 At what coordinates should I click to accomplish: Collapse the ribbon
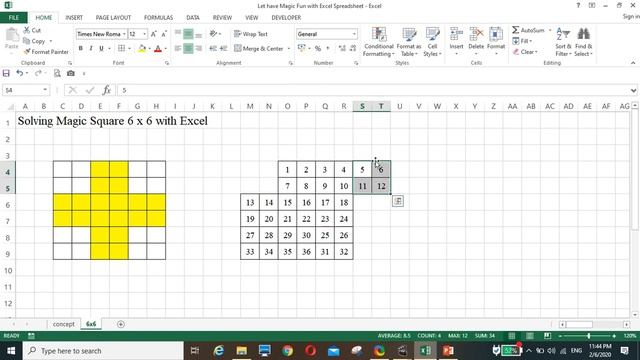[x=633, y=63]
